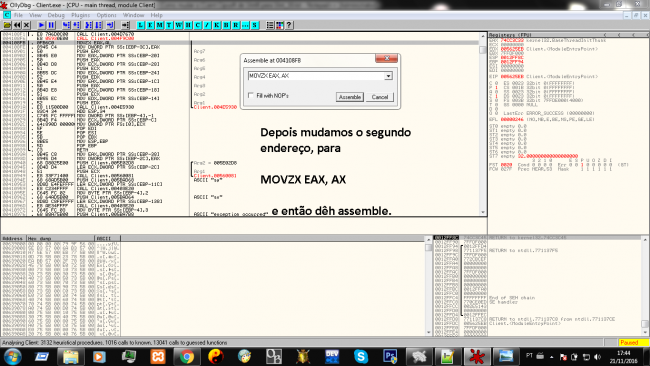Click the Run program play icon
Screen dimensions: 650x366
tap(41, 25)
